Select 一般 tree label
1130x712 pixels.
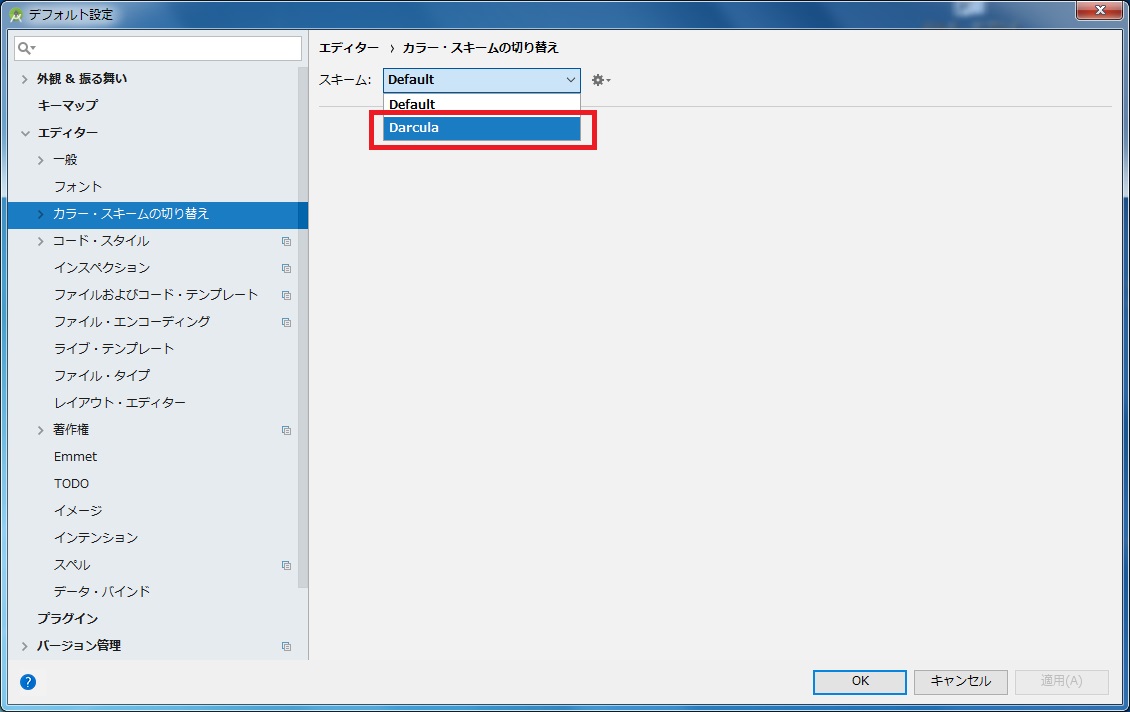[x=65, y=160]
